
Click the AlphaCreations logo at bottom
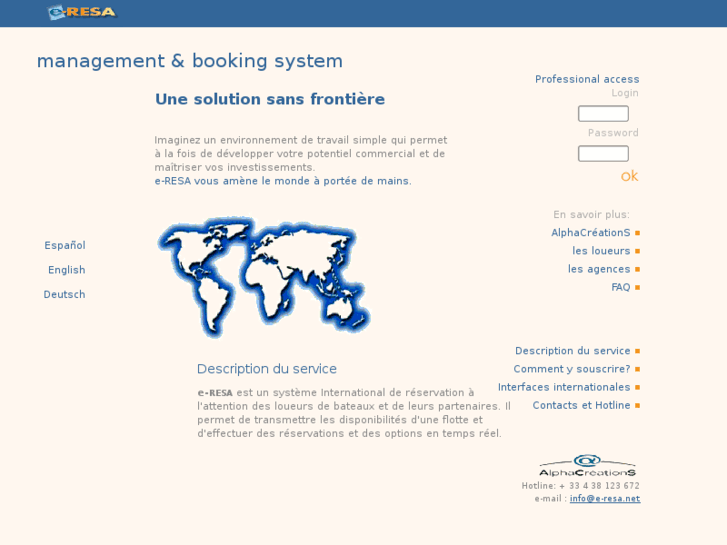tap(587, 466)
